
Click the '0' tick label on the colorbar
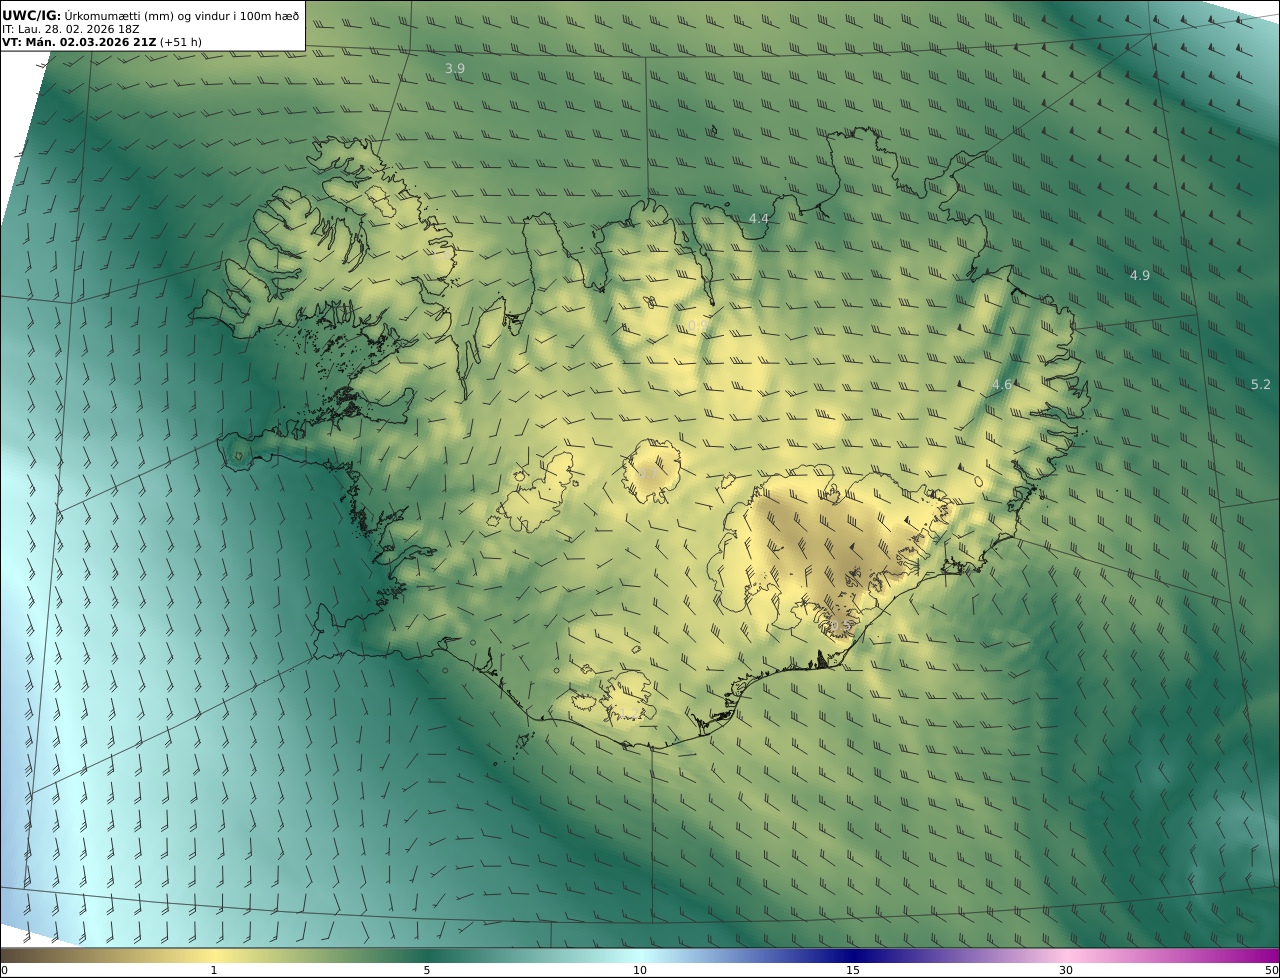coord(4,970)
